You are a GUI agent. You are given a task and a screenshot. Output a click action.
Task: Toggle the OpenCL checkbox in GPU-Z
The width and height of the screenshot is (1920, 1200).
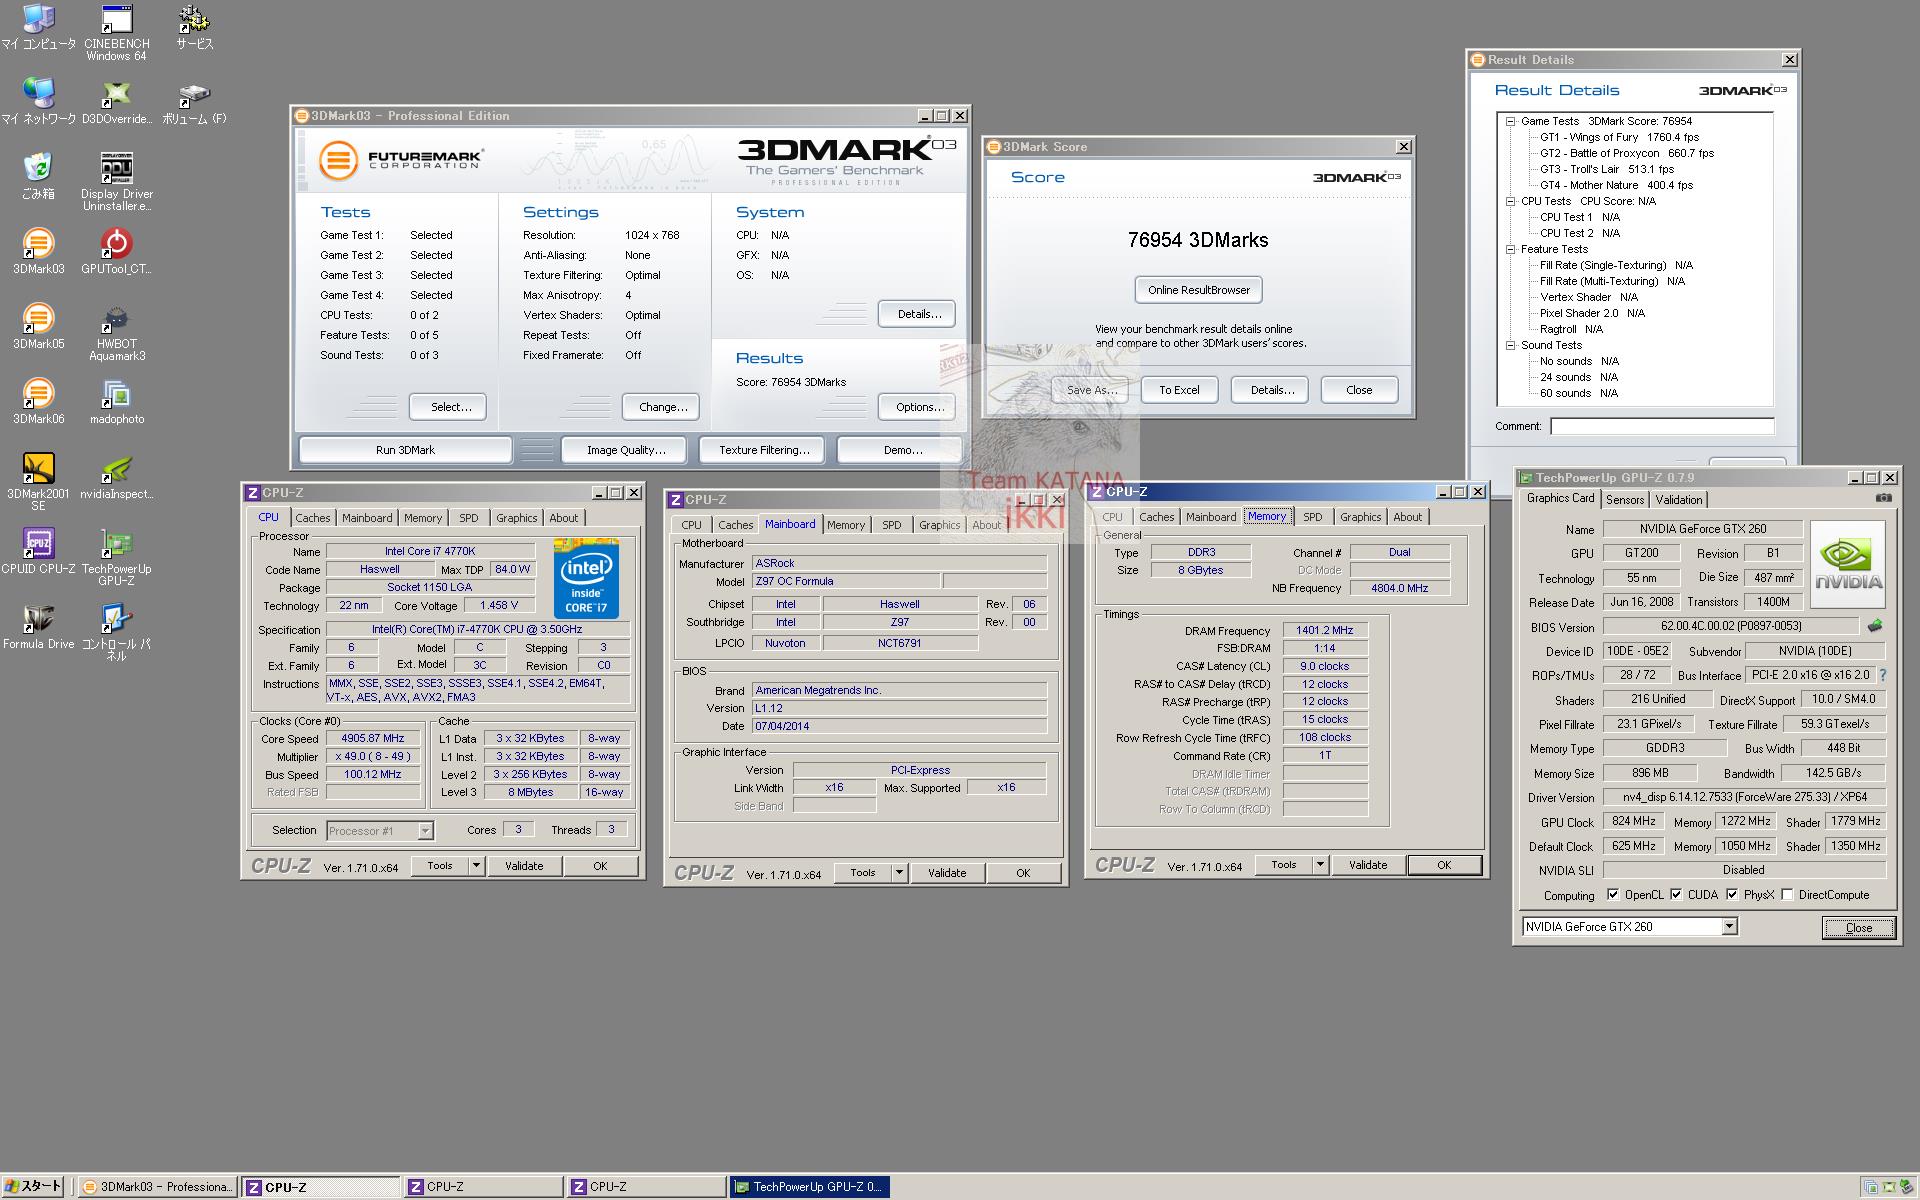(1612, 895)
